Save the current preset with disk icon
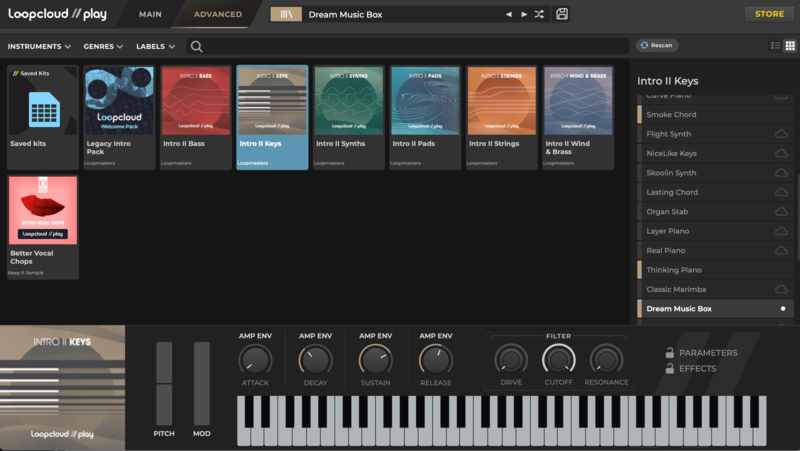Screen dimensions: 800x451 [562, 14]
